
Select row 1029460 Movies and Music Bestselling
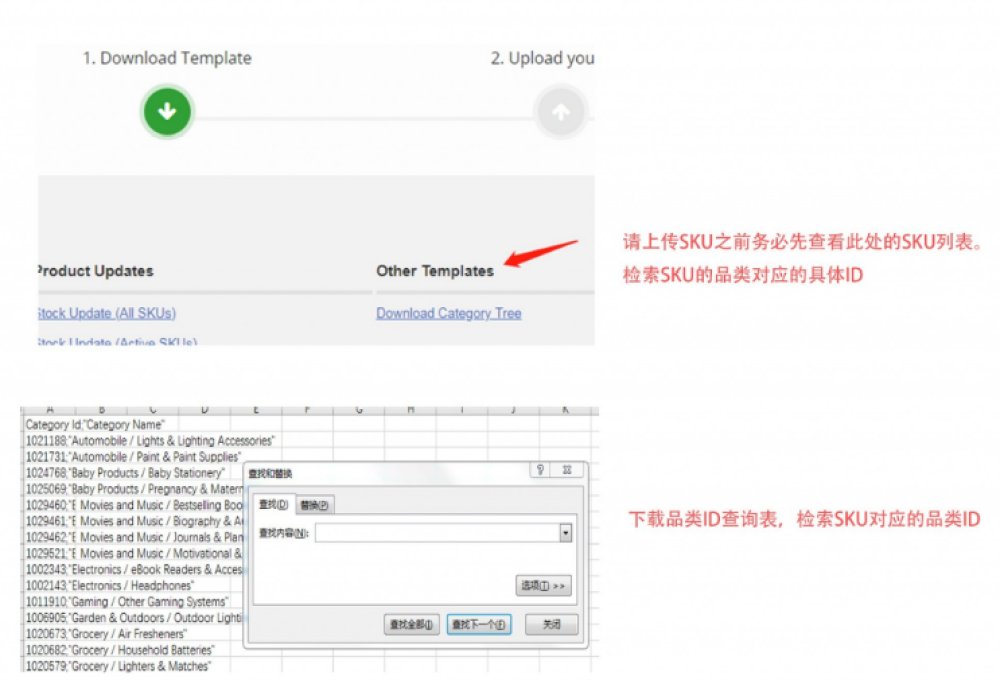135,505
